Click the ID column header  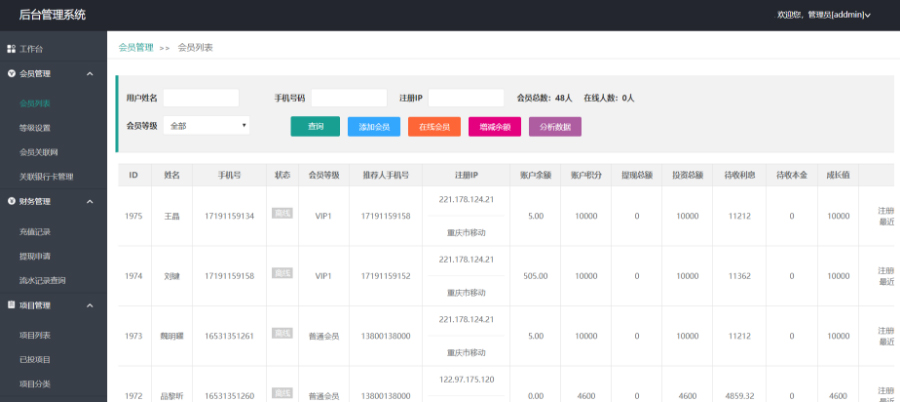point(133,175)
